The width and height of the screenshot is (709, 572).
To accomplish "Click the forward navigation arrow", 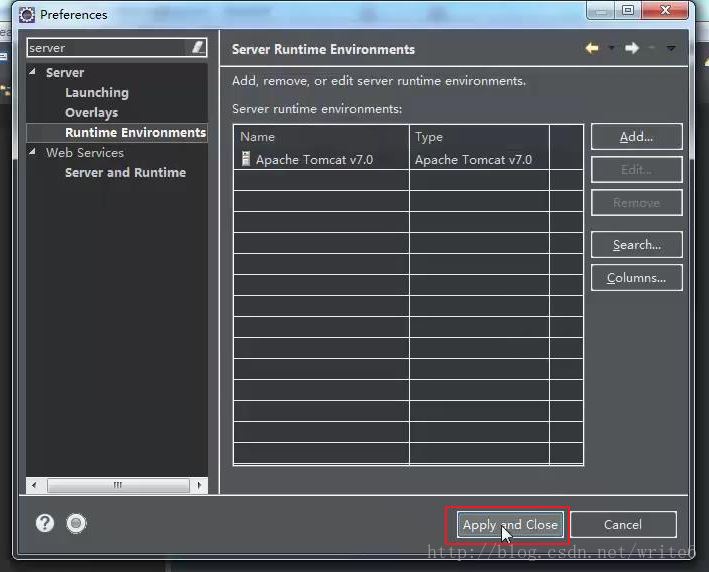I will click(x=632, y=48).
